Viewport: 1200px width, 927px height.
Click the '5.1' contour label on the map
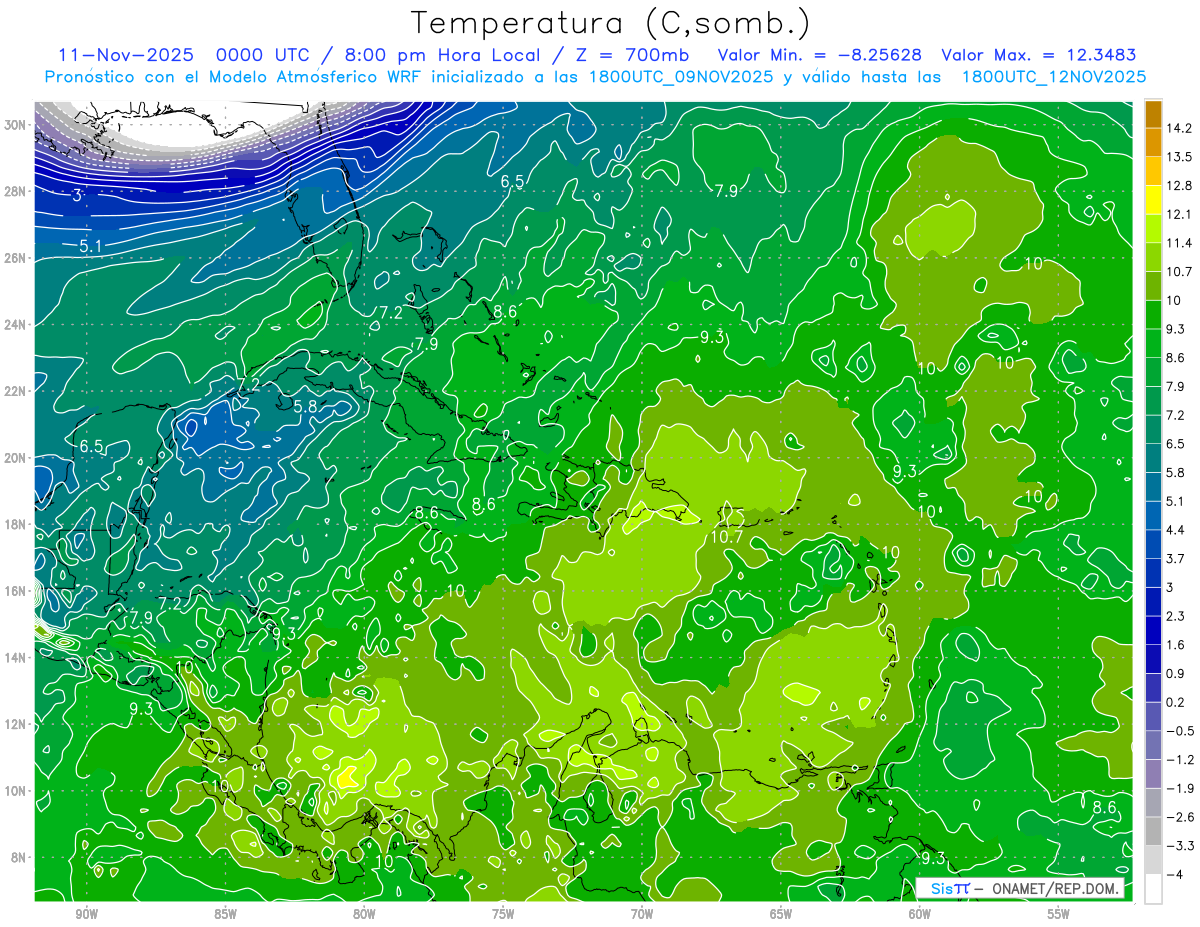(91, 245)
